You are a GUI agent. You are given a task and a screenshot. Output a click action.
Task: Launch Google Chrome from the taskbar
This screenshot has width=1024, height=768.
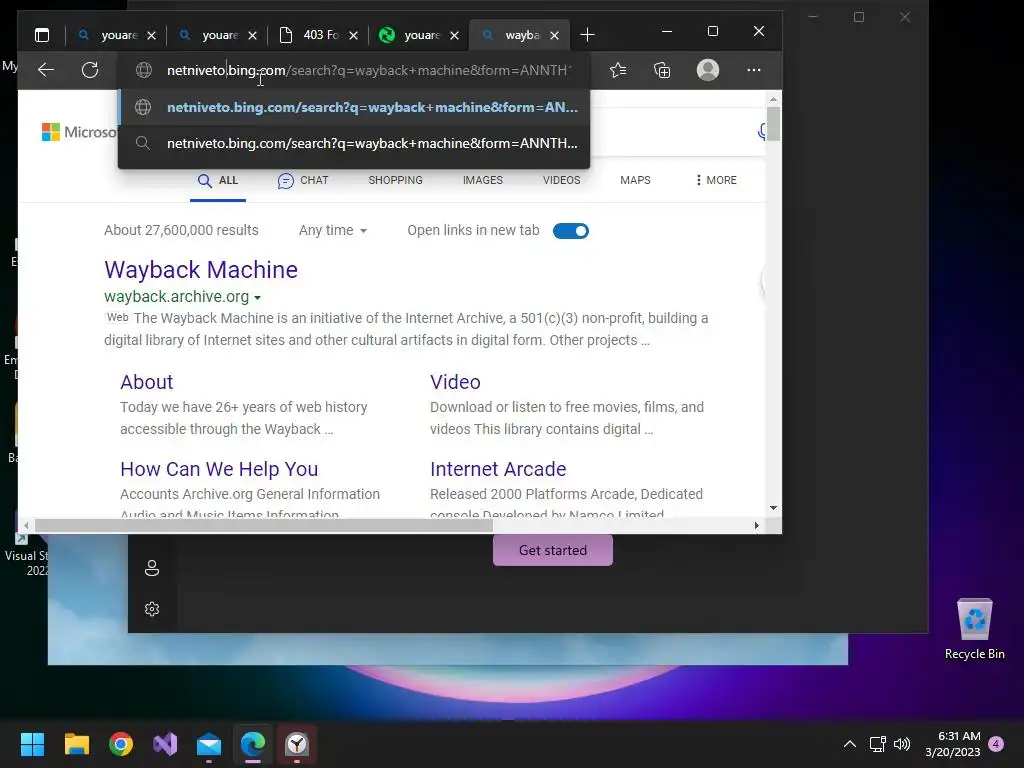coord(121,744)
